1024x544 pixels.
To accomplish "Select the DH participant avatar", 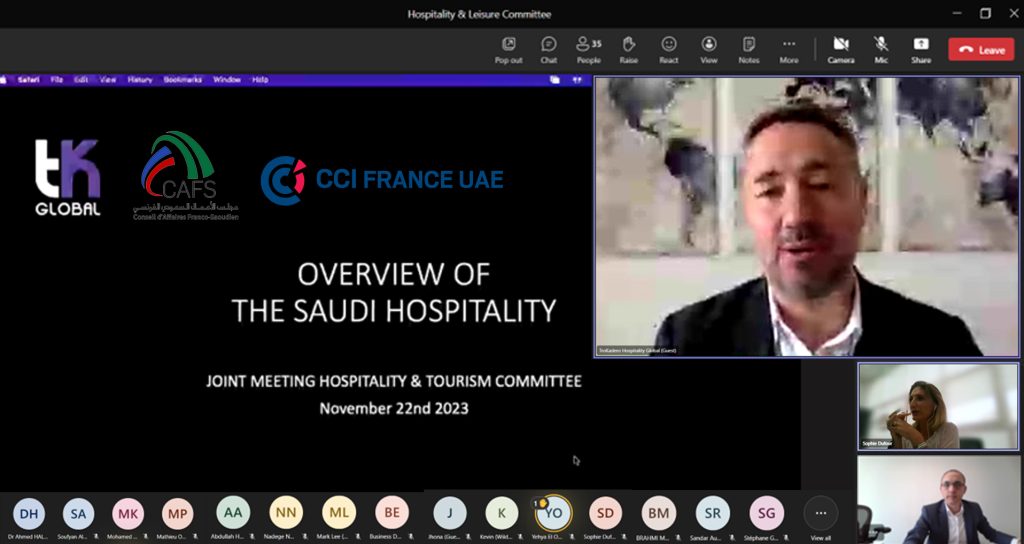I will point(29,513).
